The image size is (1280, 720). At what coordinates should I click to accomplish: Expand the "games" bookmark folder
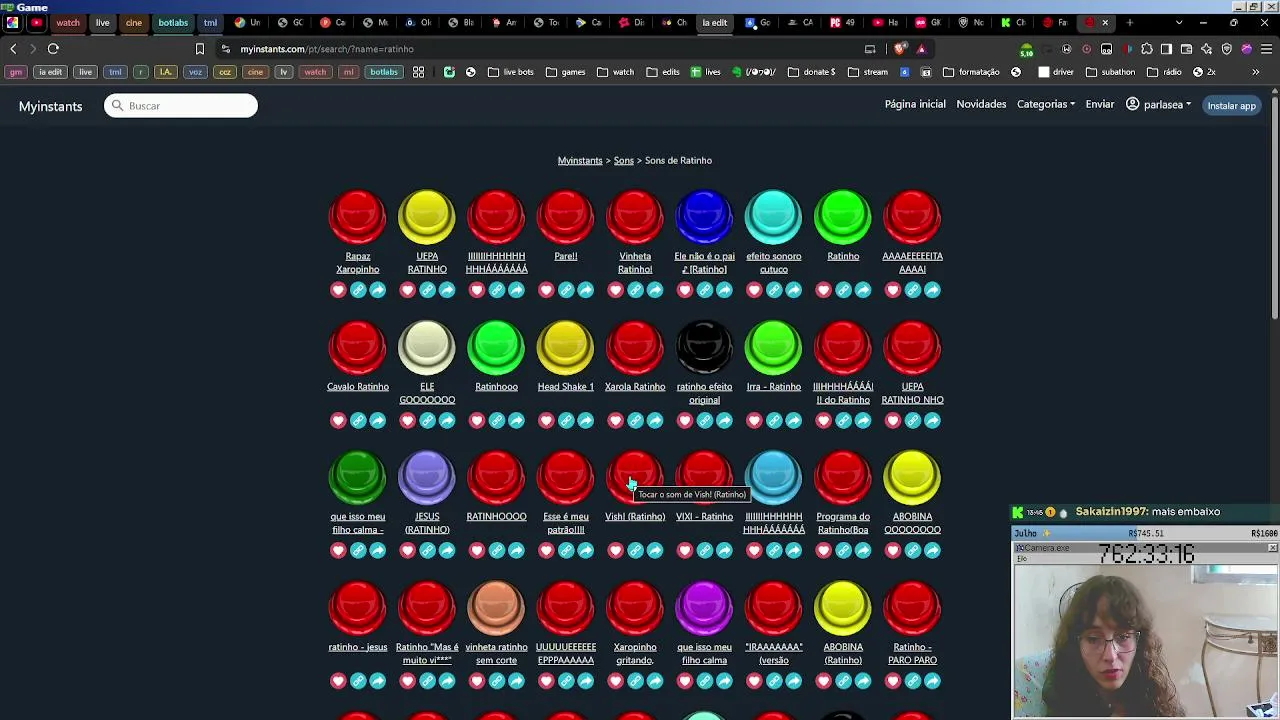coord(566,72)
